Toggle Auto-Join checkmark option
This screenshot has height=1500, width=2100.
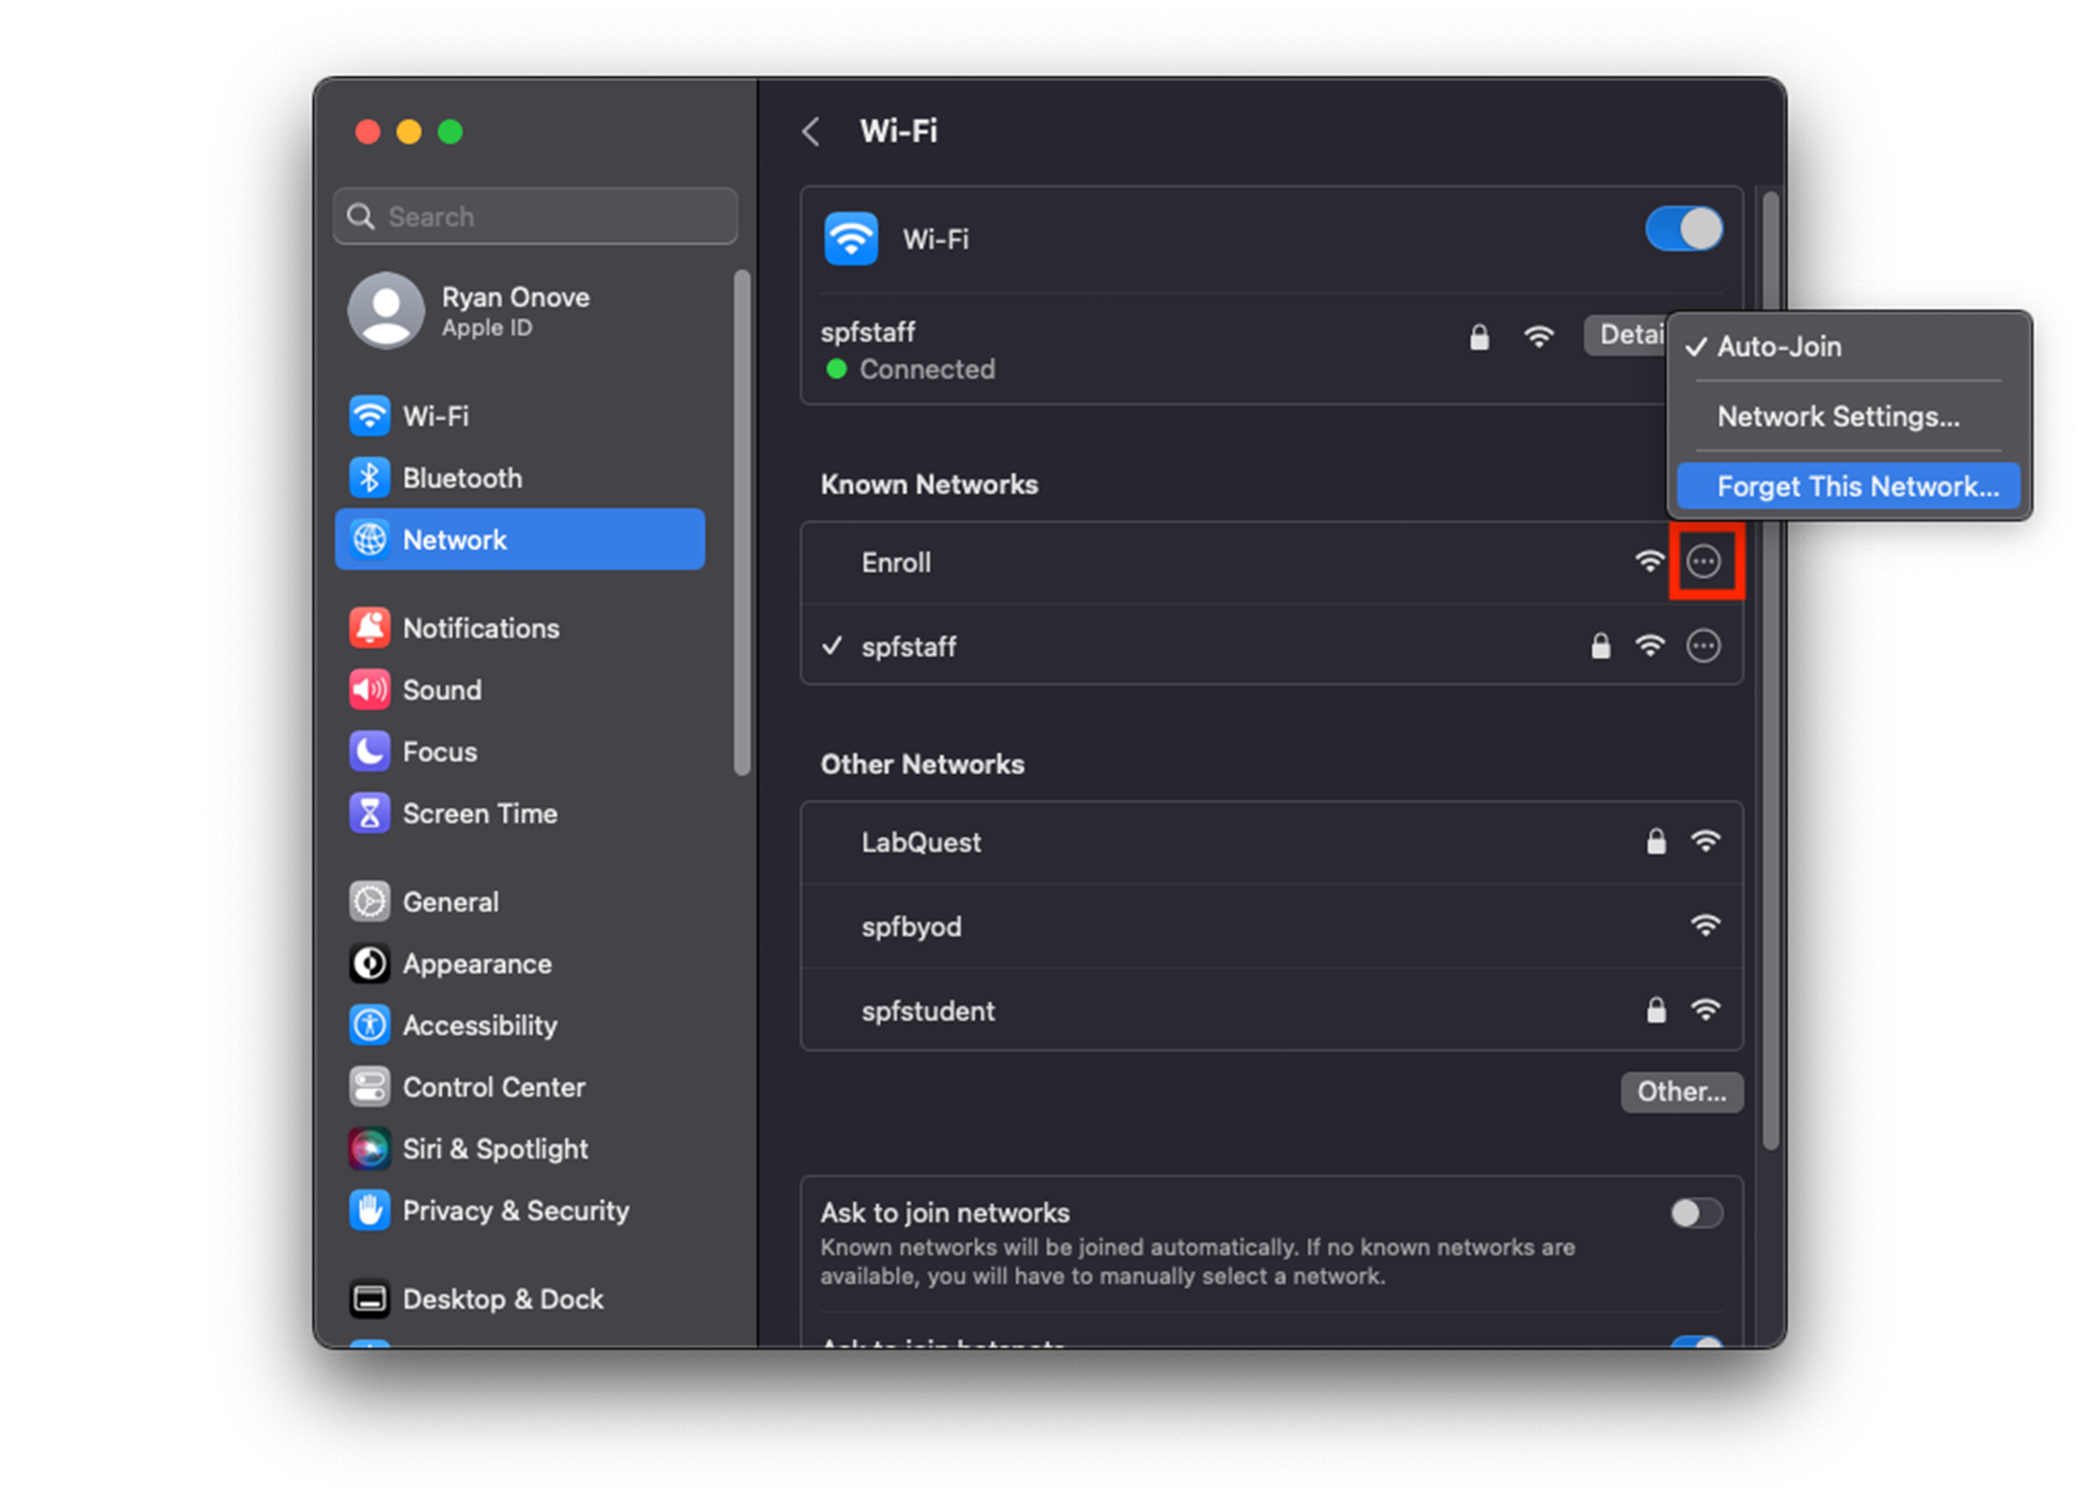1778,347
